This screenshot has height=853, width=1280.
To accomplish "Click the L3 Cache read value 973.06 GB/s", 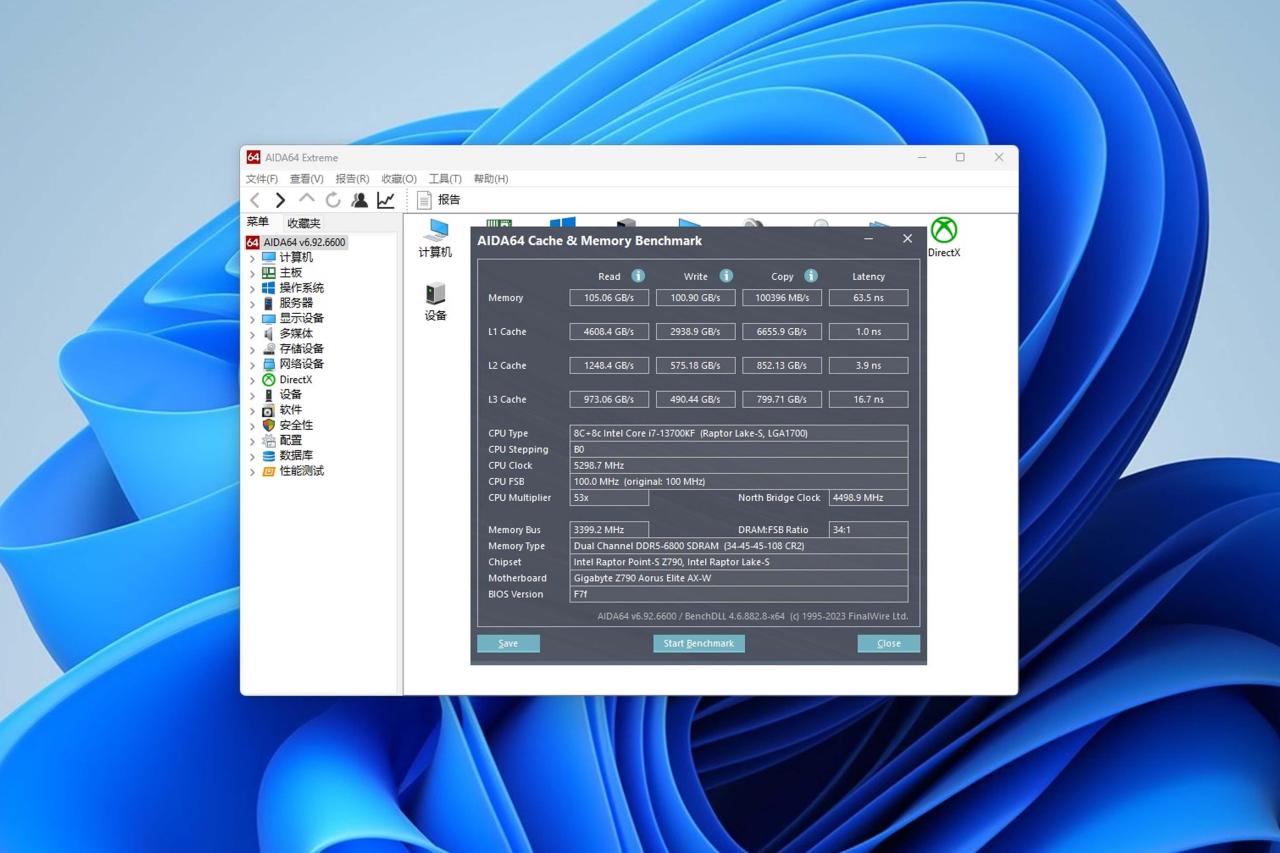I will click(x=609, y=399).
